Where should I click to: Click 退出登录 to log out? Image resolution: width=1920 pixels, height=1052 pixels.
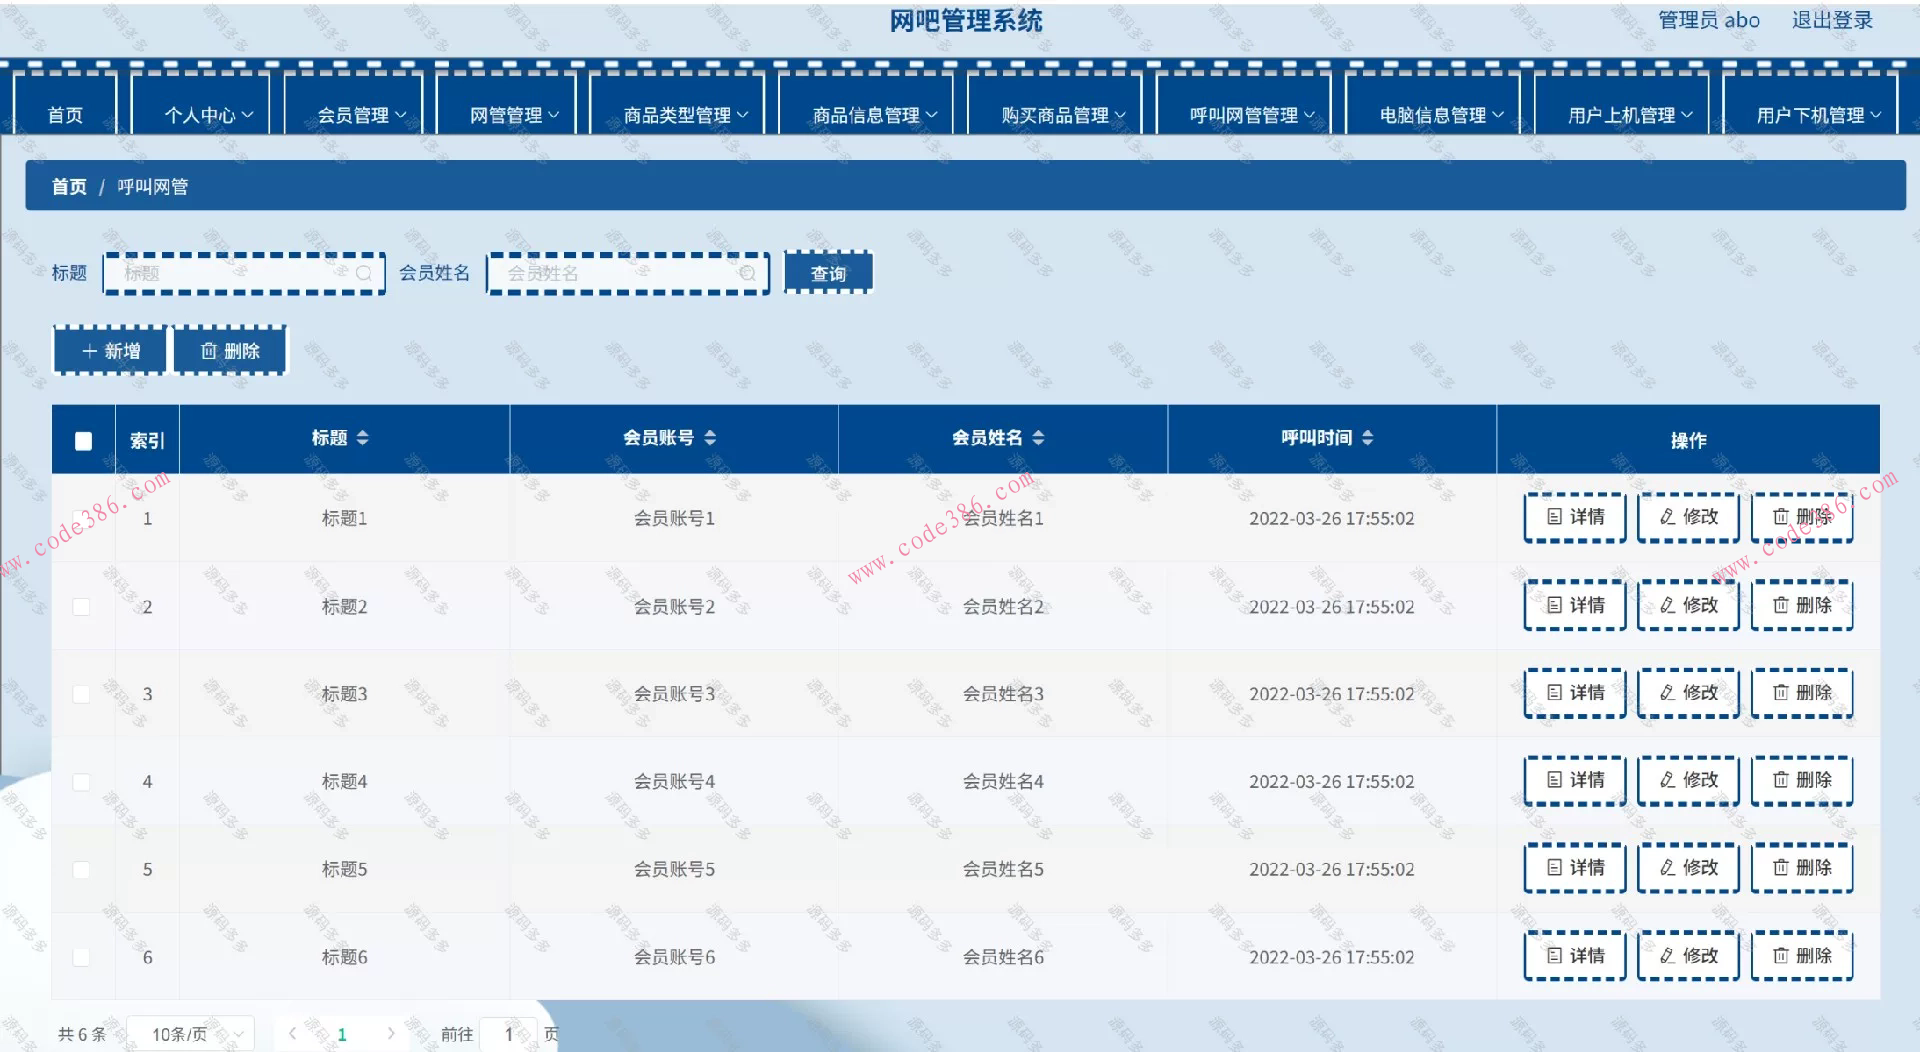pyautogui.click(x=1832, y=20)
